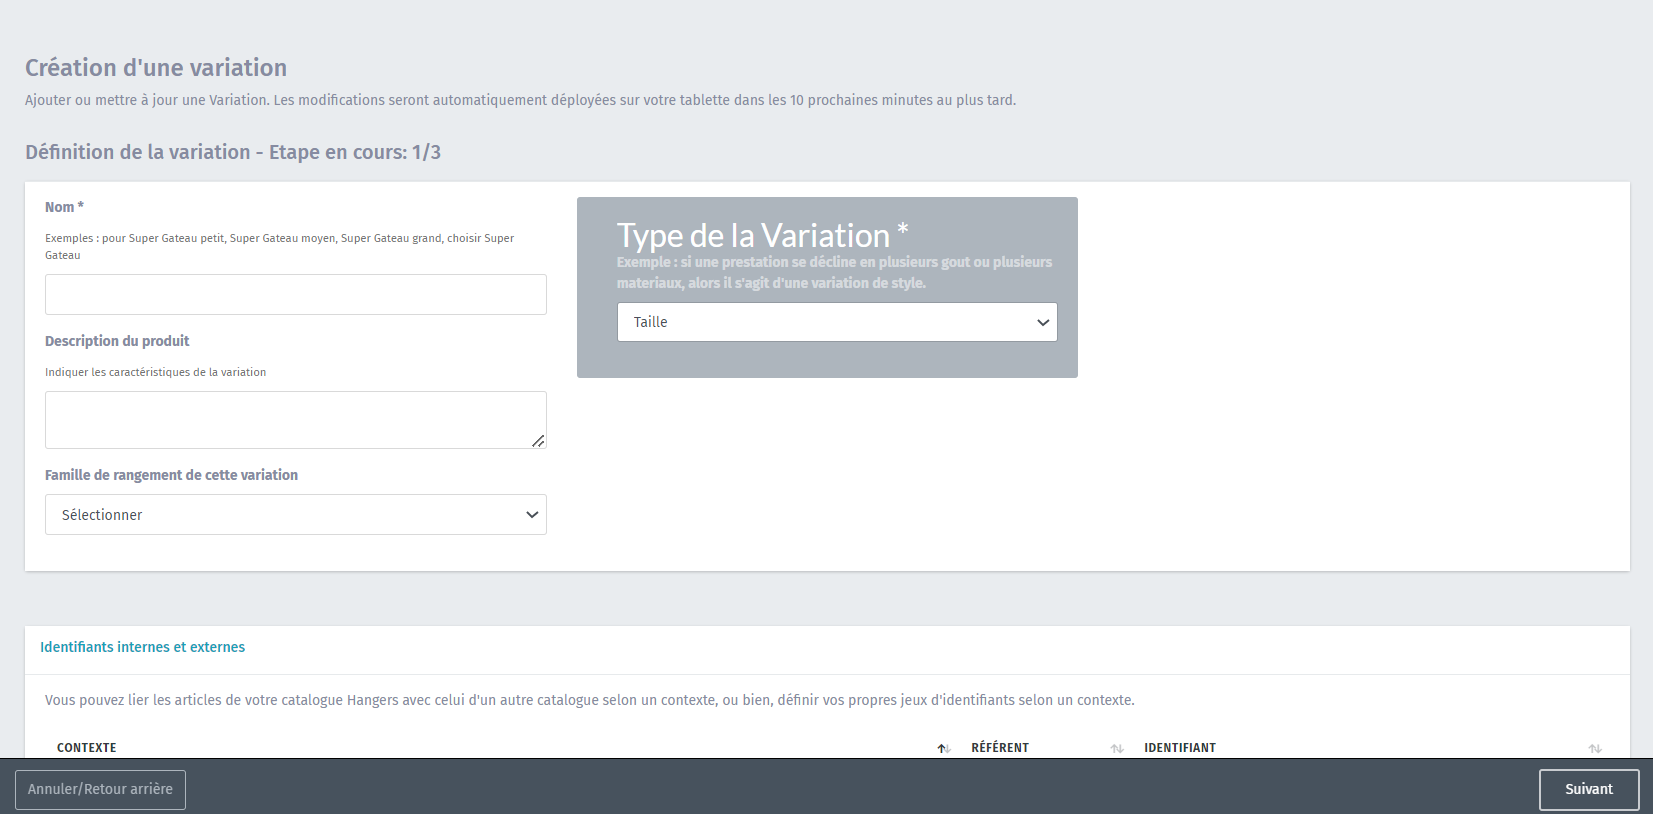
Task: Click Annuler/Retour arrière button
Action: click(100, 789)
